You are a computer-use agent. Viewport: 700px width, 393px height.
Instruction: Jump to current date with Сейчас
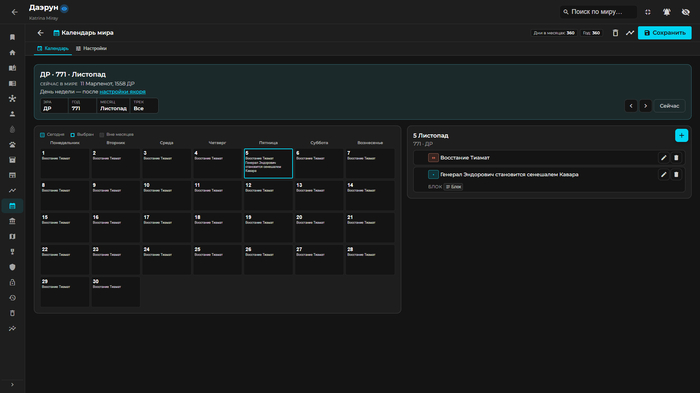(x=669, y=106)
